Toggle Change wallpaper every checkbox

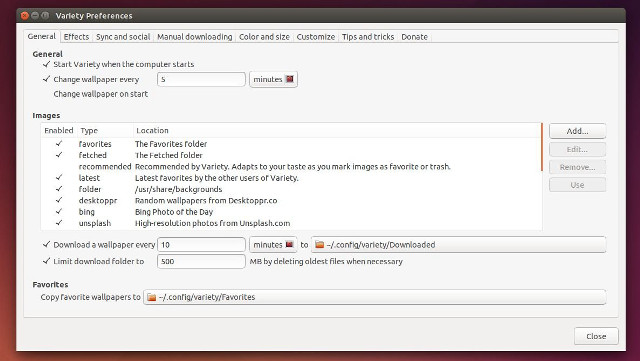(47, 79)
